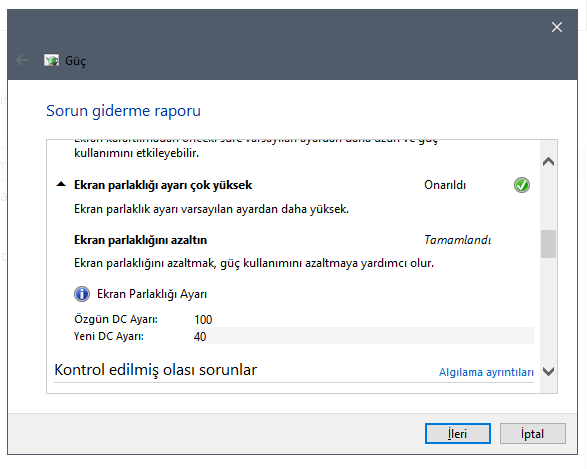
Task: Select the Yeni DC Ayarı value row
Action: click(304, 336)
